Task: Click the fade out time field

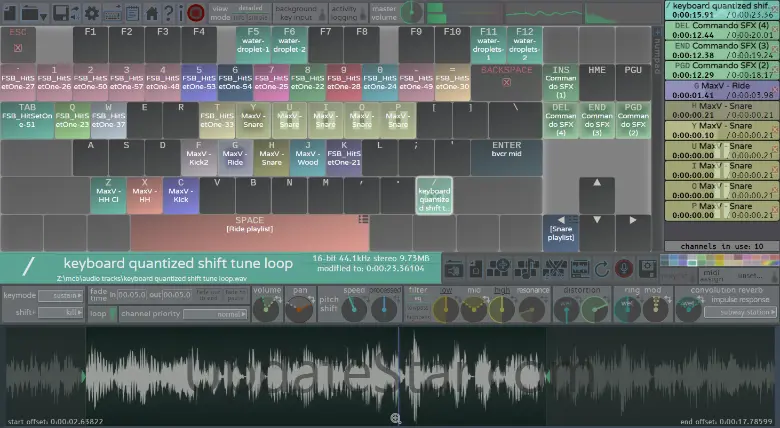Action: pyautogui.click(x=177, y=295)
